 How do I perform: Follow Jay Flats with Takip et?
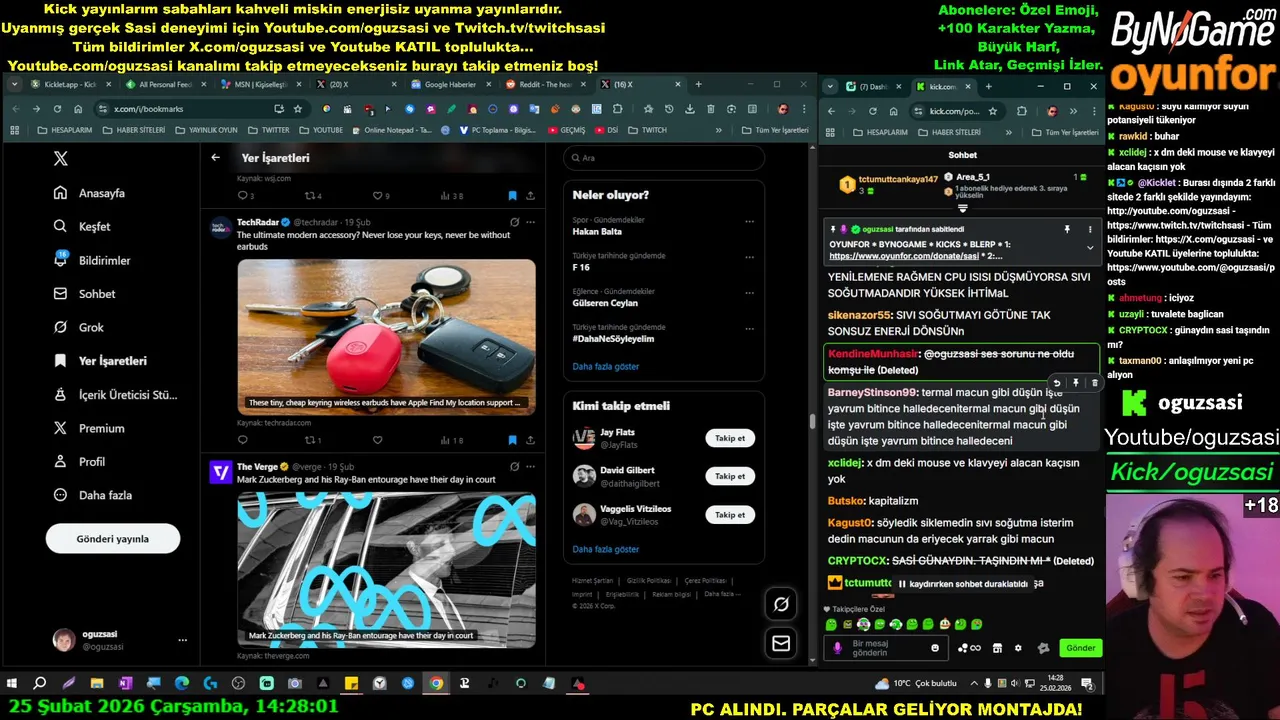730,438
